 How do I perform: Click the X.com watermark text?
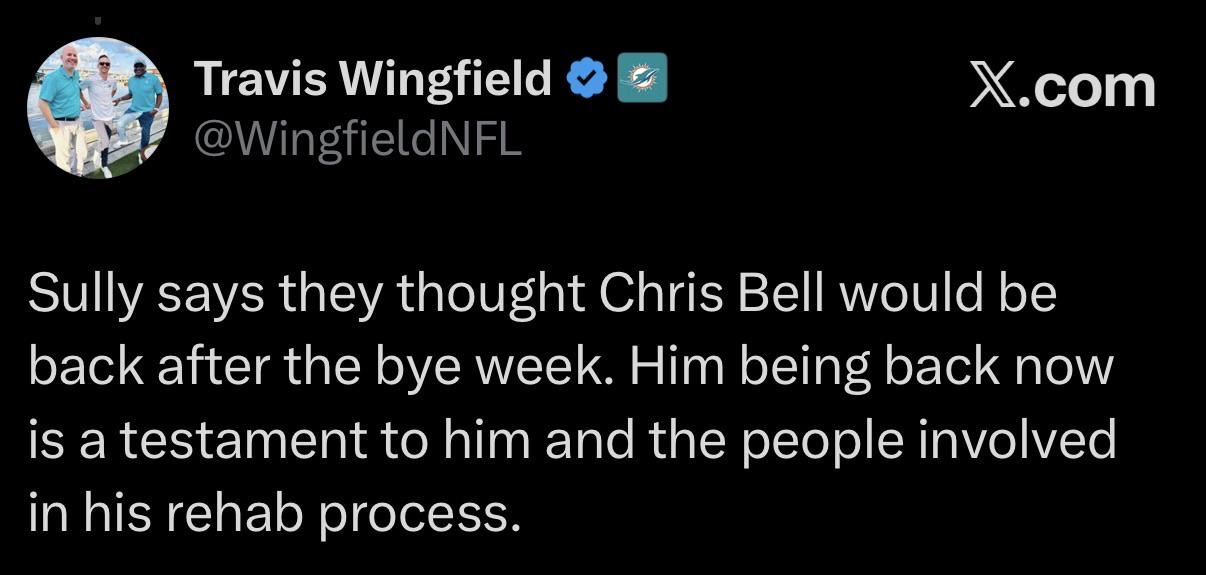[1062, 87]
